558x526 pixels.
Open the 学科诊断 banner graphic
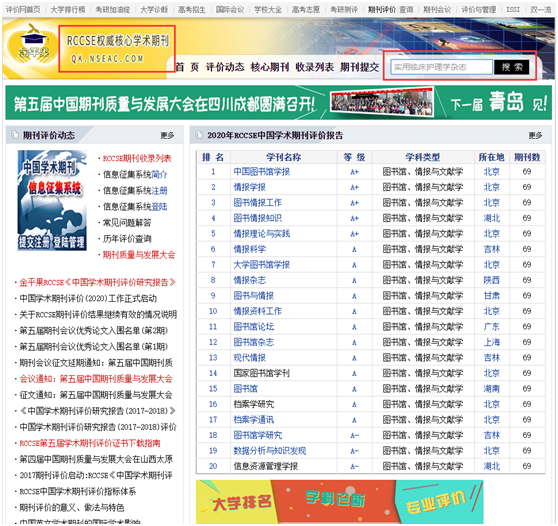click(335, 502)
